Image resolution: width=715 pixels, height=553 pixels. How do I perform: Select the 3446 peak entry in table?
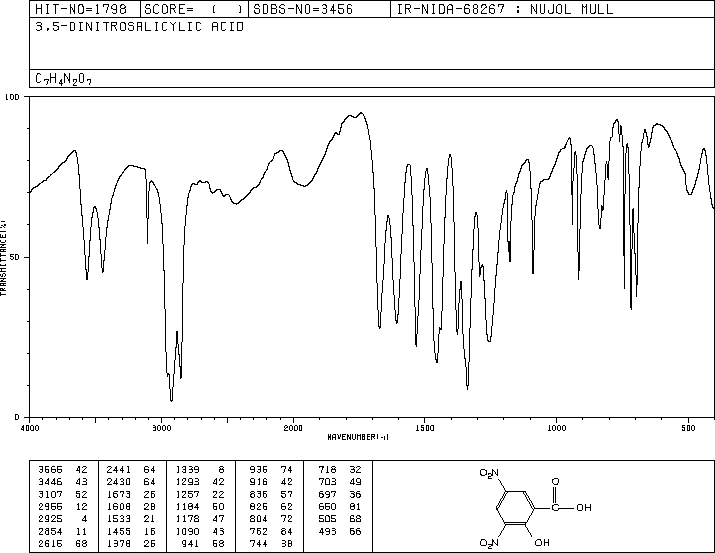point(62,482)
